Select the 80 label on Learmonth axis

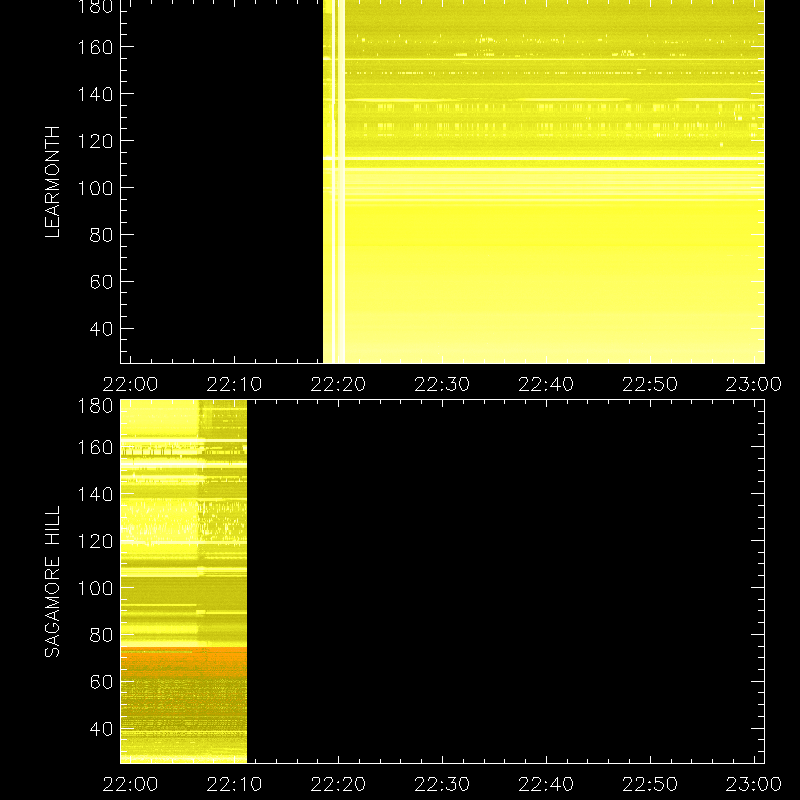tap(101, 235)
